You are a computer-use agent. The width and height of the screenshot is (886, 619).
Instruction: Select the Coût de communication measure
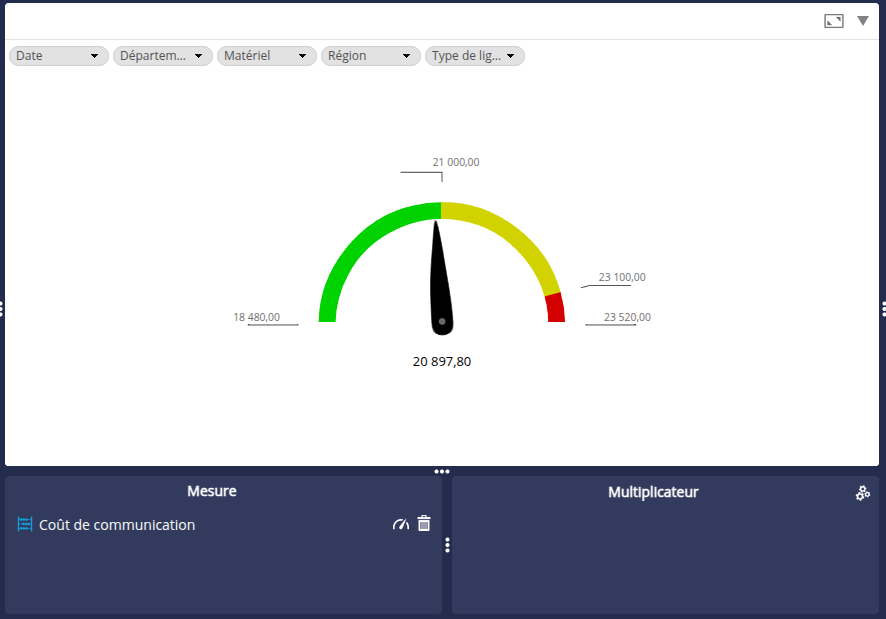pyautogui.click(x=117, y=525)
